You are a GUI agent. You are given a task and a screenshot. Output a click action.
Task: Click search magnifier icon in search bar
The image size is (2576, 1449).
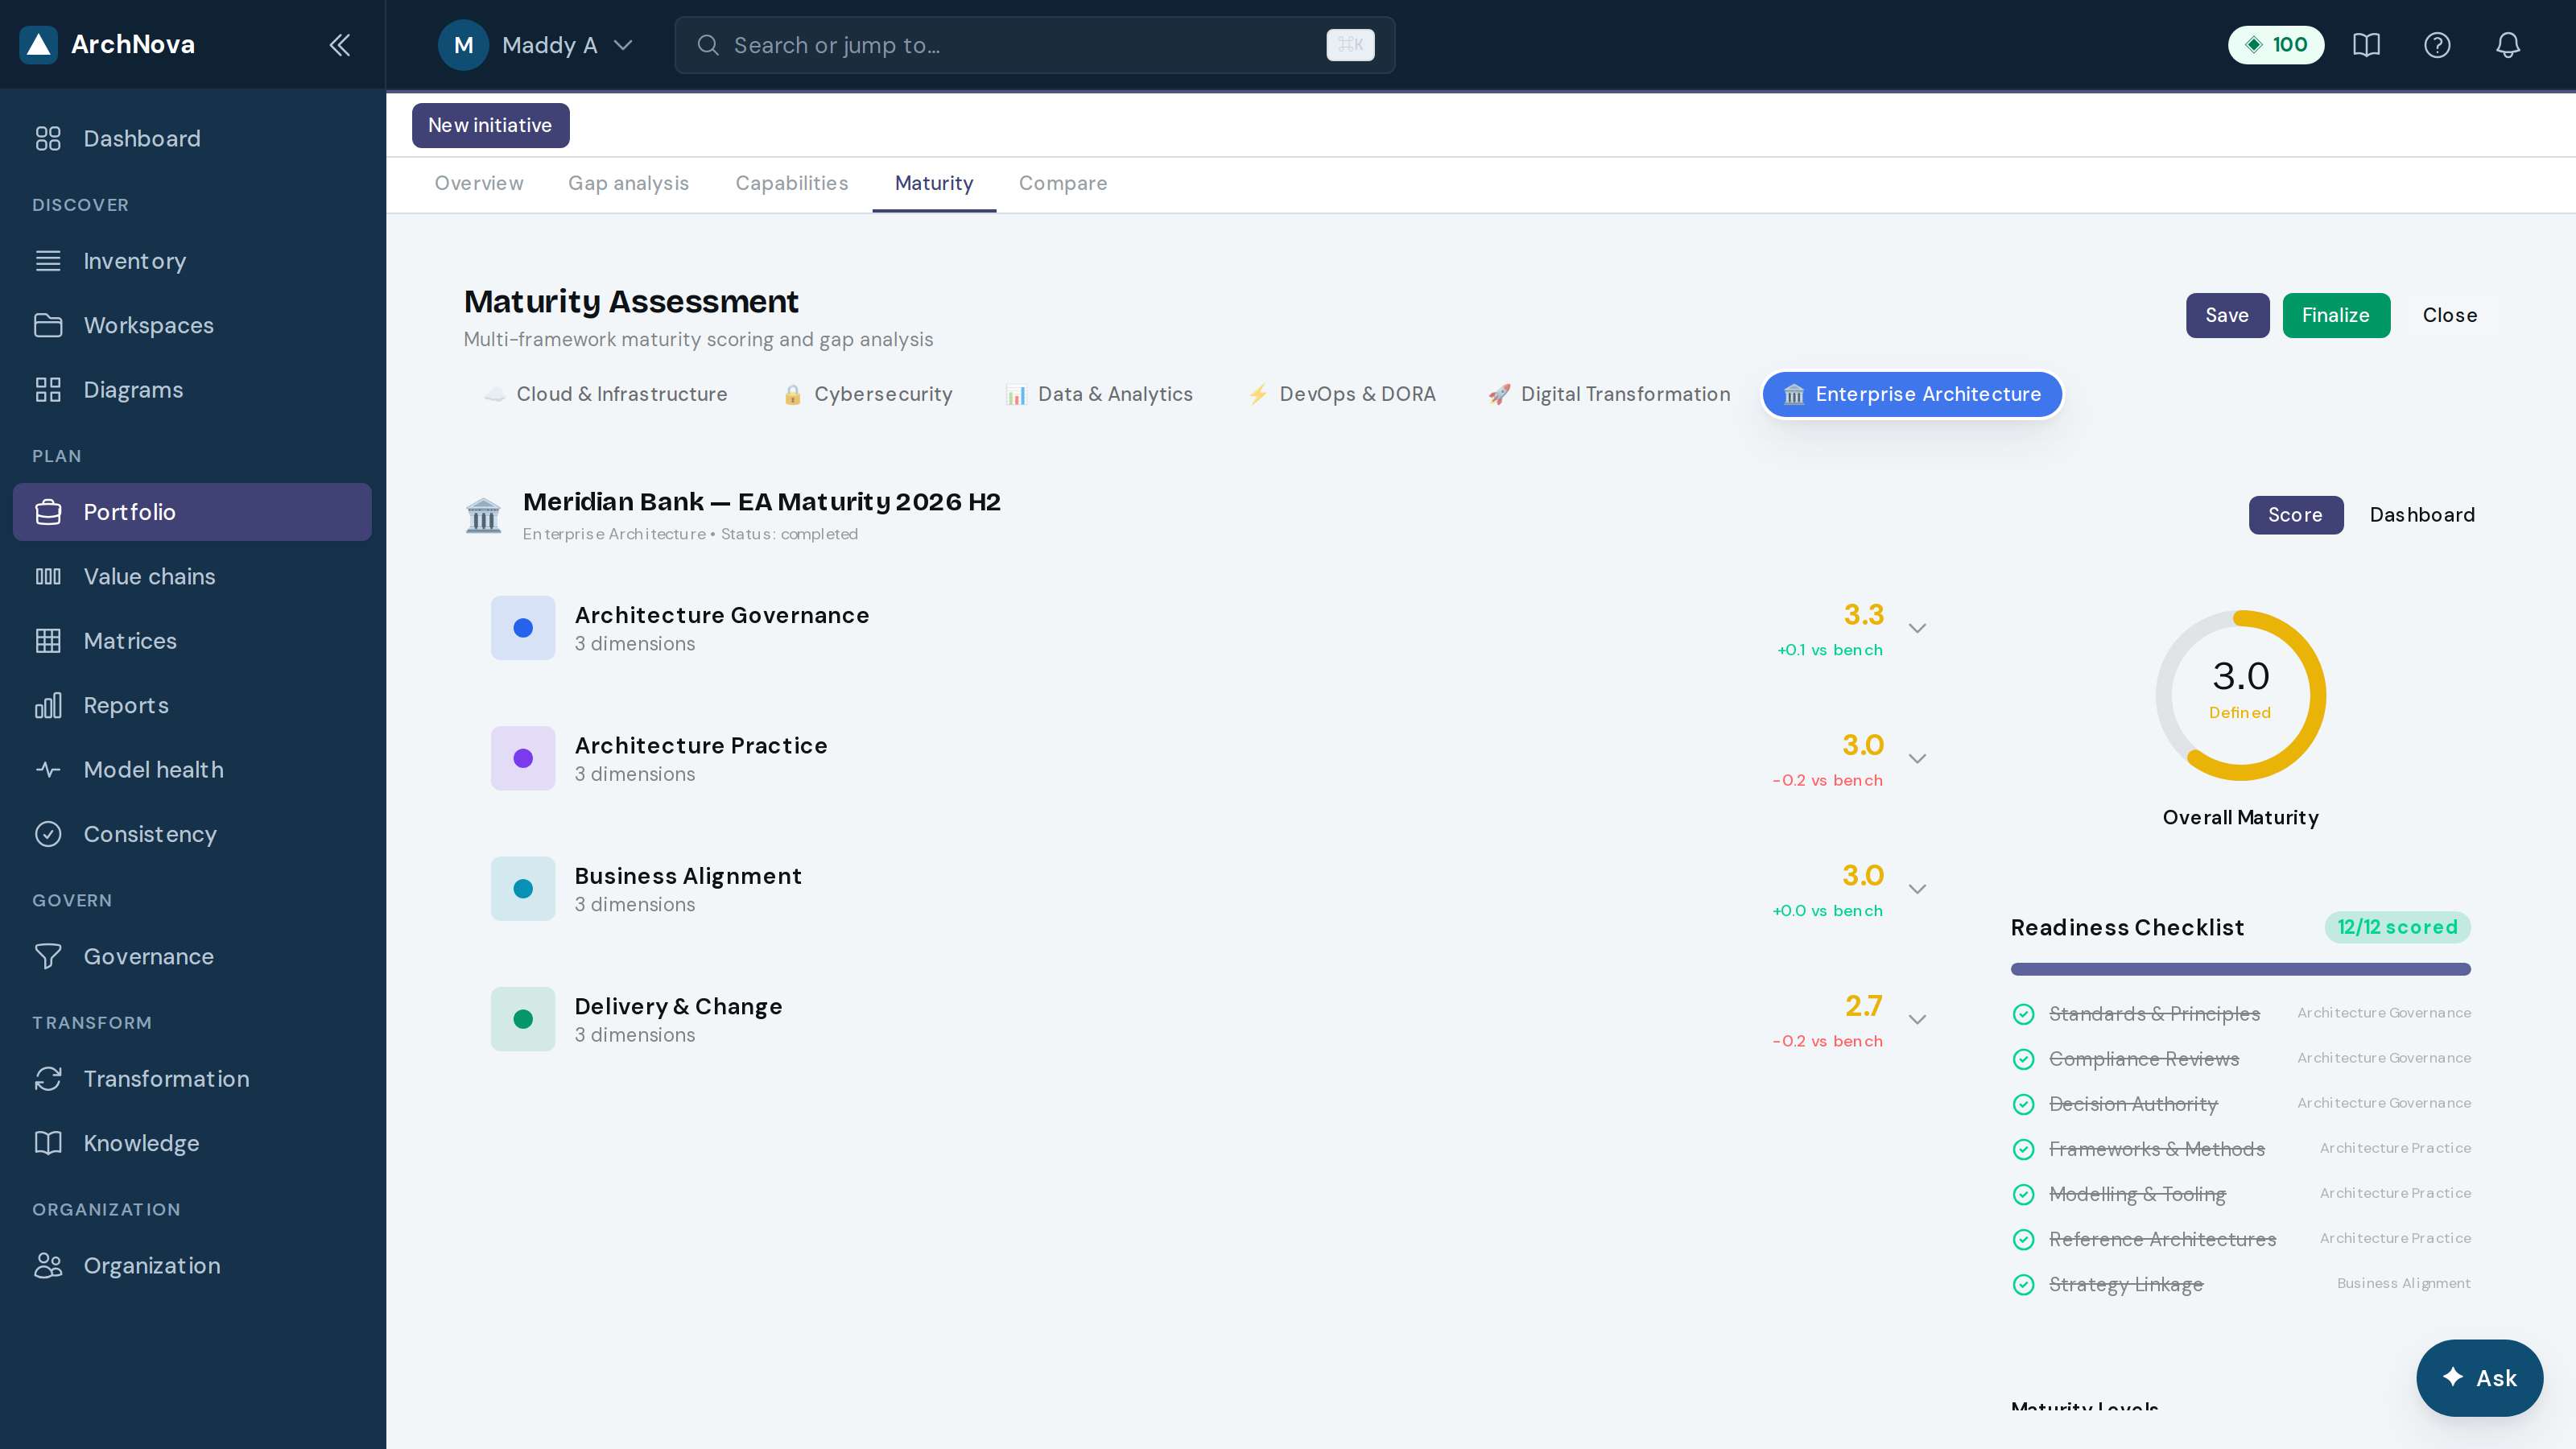click(x=708, y=45)
